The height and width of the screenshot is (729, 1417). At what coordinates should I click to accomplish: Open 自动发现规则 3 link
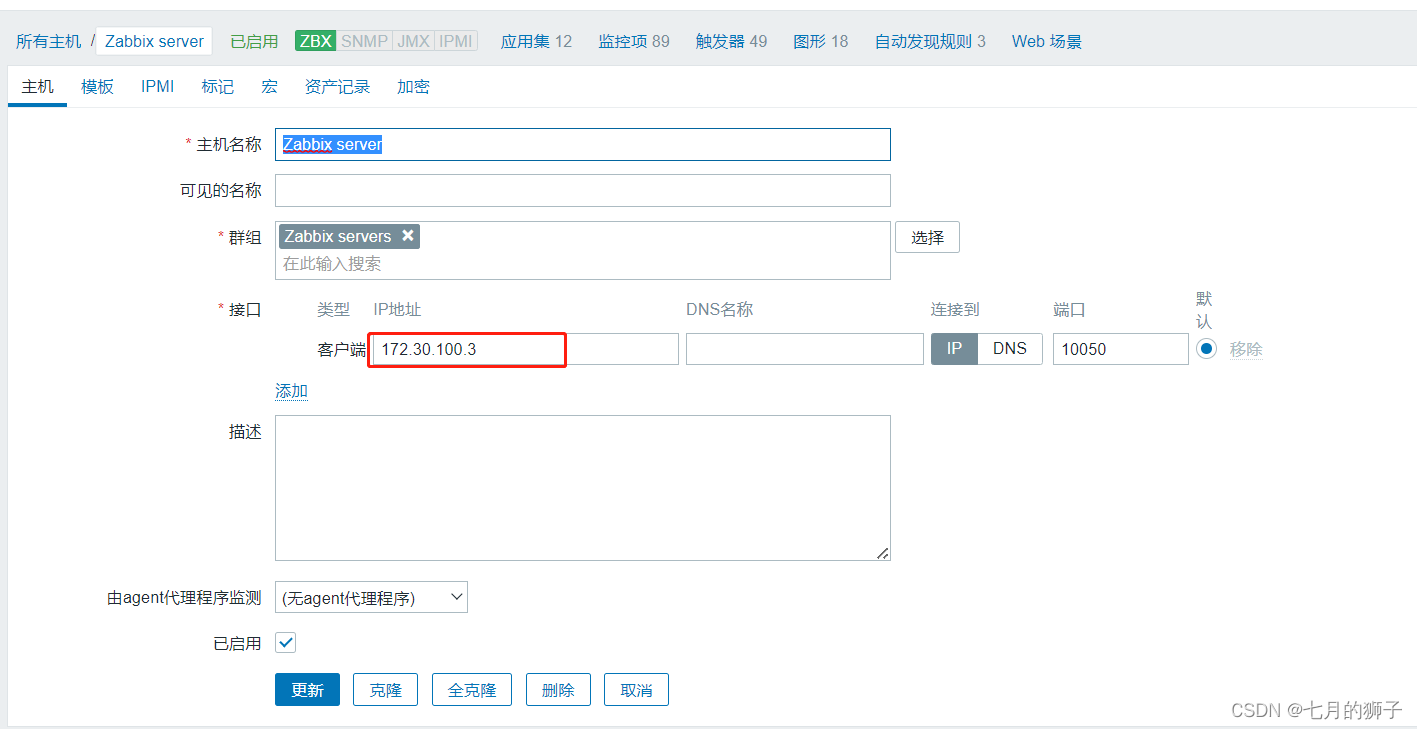pos(930,41)
